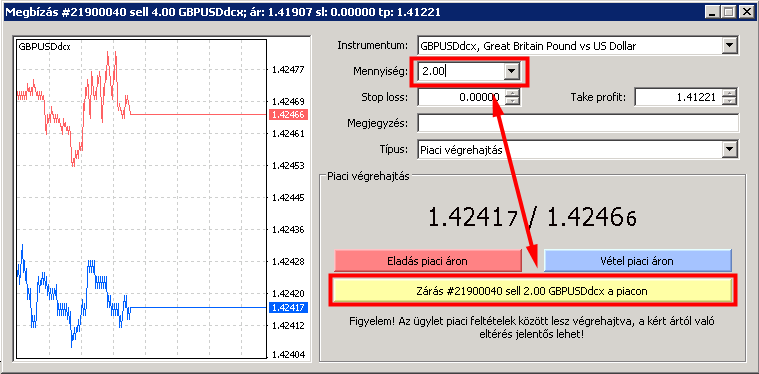Increase Take profit with the up arrow

729,93
